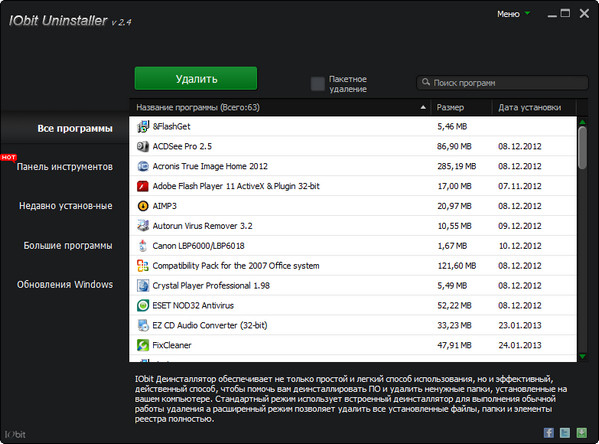Click the 5,46 MB size value
This screenshot has height=444, width=599.
pos(452,126)
